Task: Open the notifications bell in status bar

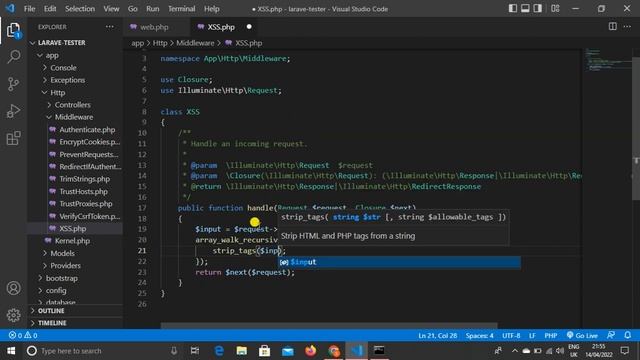Action: point(627,335)
